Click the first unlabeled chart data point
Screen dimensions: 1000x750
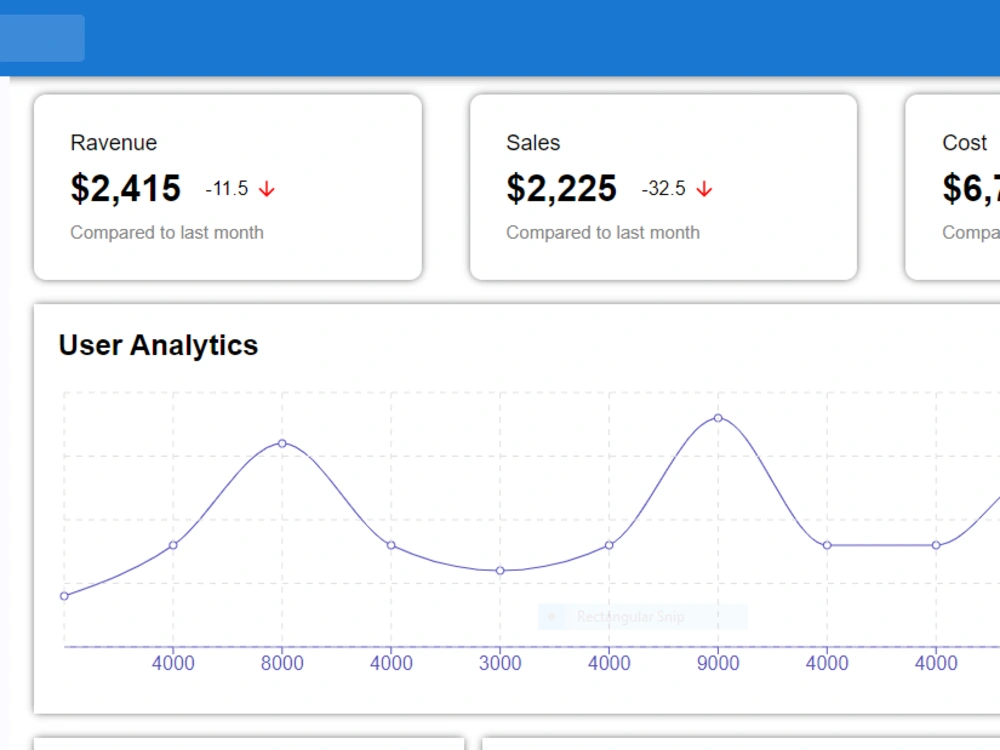(64, 596)
